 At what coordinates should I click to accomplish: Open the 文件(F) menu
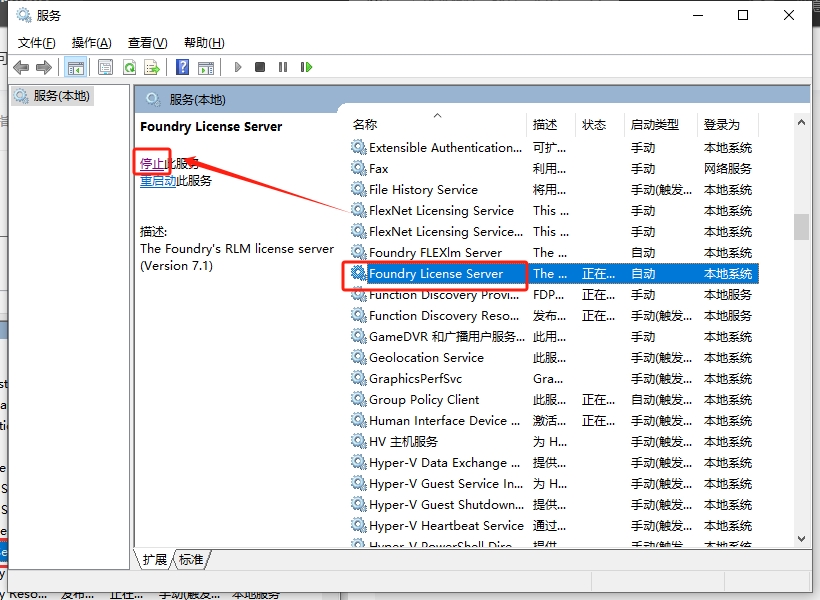pyautogui.click(x=36, y=42)
